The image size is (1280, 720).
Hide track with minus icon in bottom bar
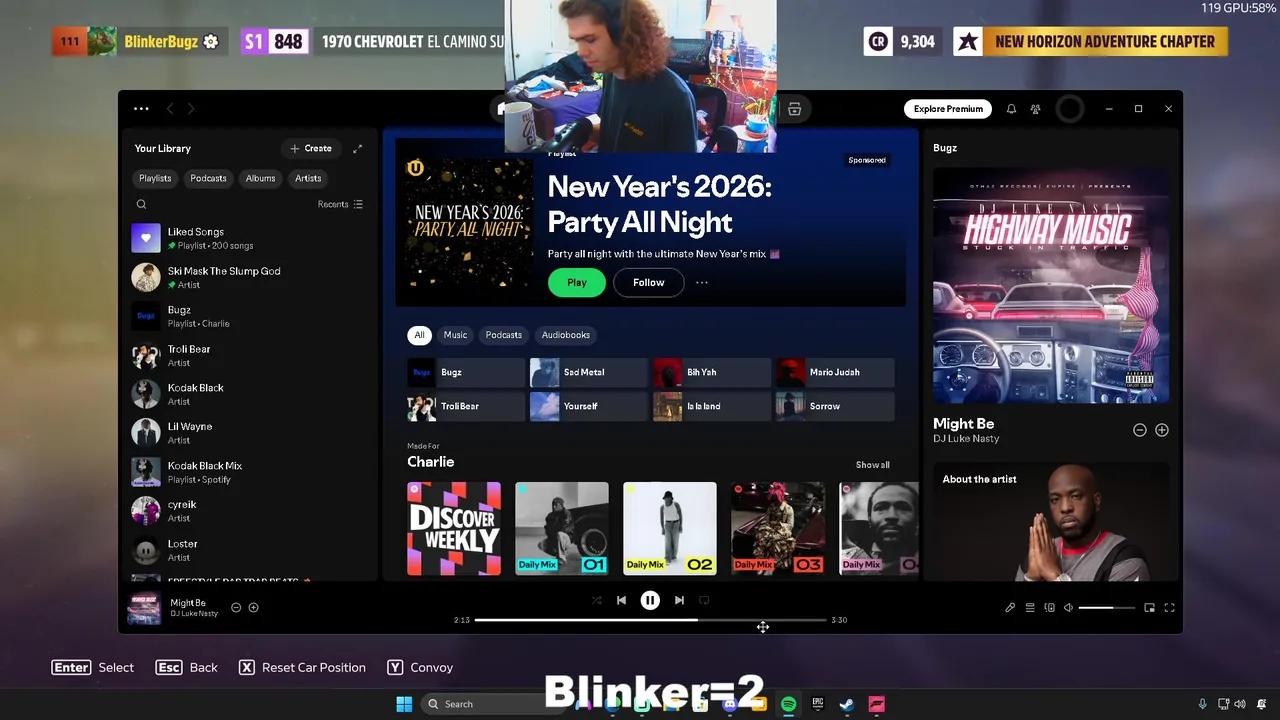click(x=236, y=607)
